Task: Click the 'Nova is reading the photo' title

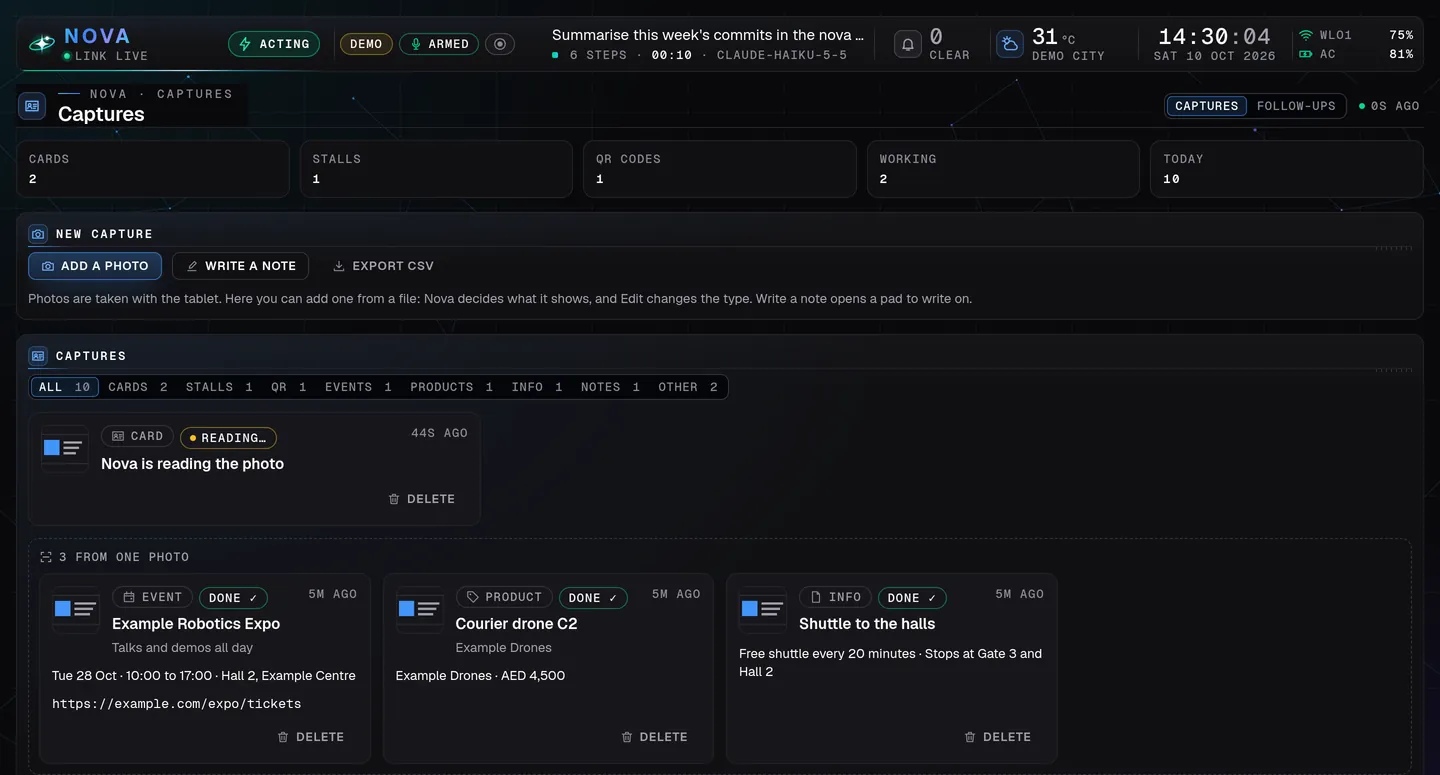Action: click(192, 464)
